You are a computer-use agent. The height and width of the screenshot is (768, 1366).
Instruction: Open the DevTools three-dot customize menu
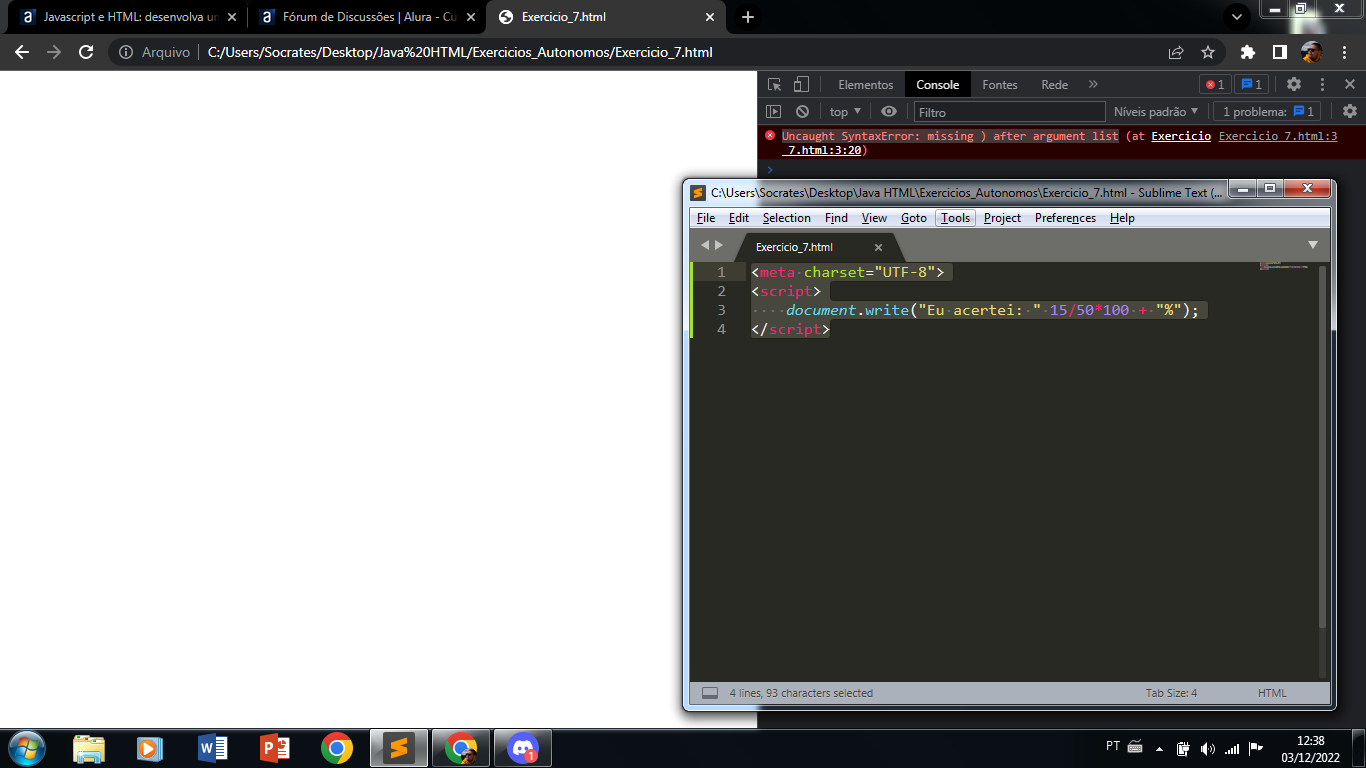(x=1322, y=85)
